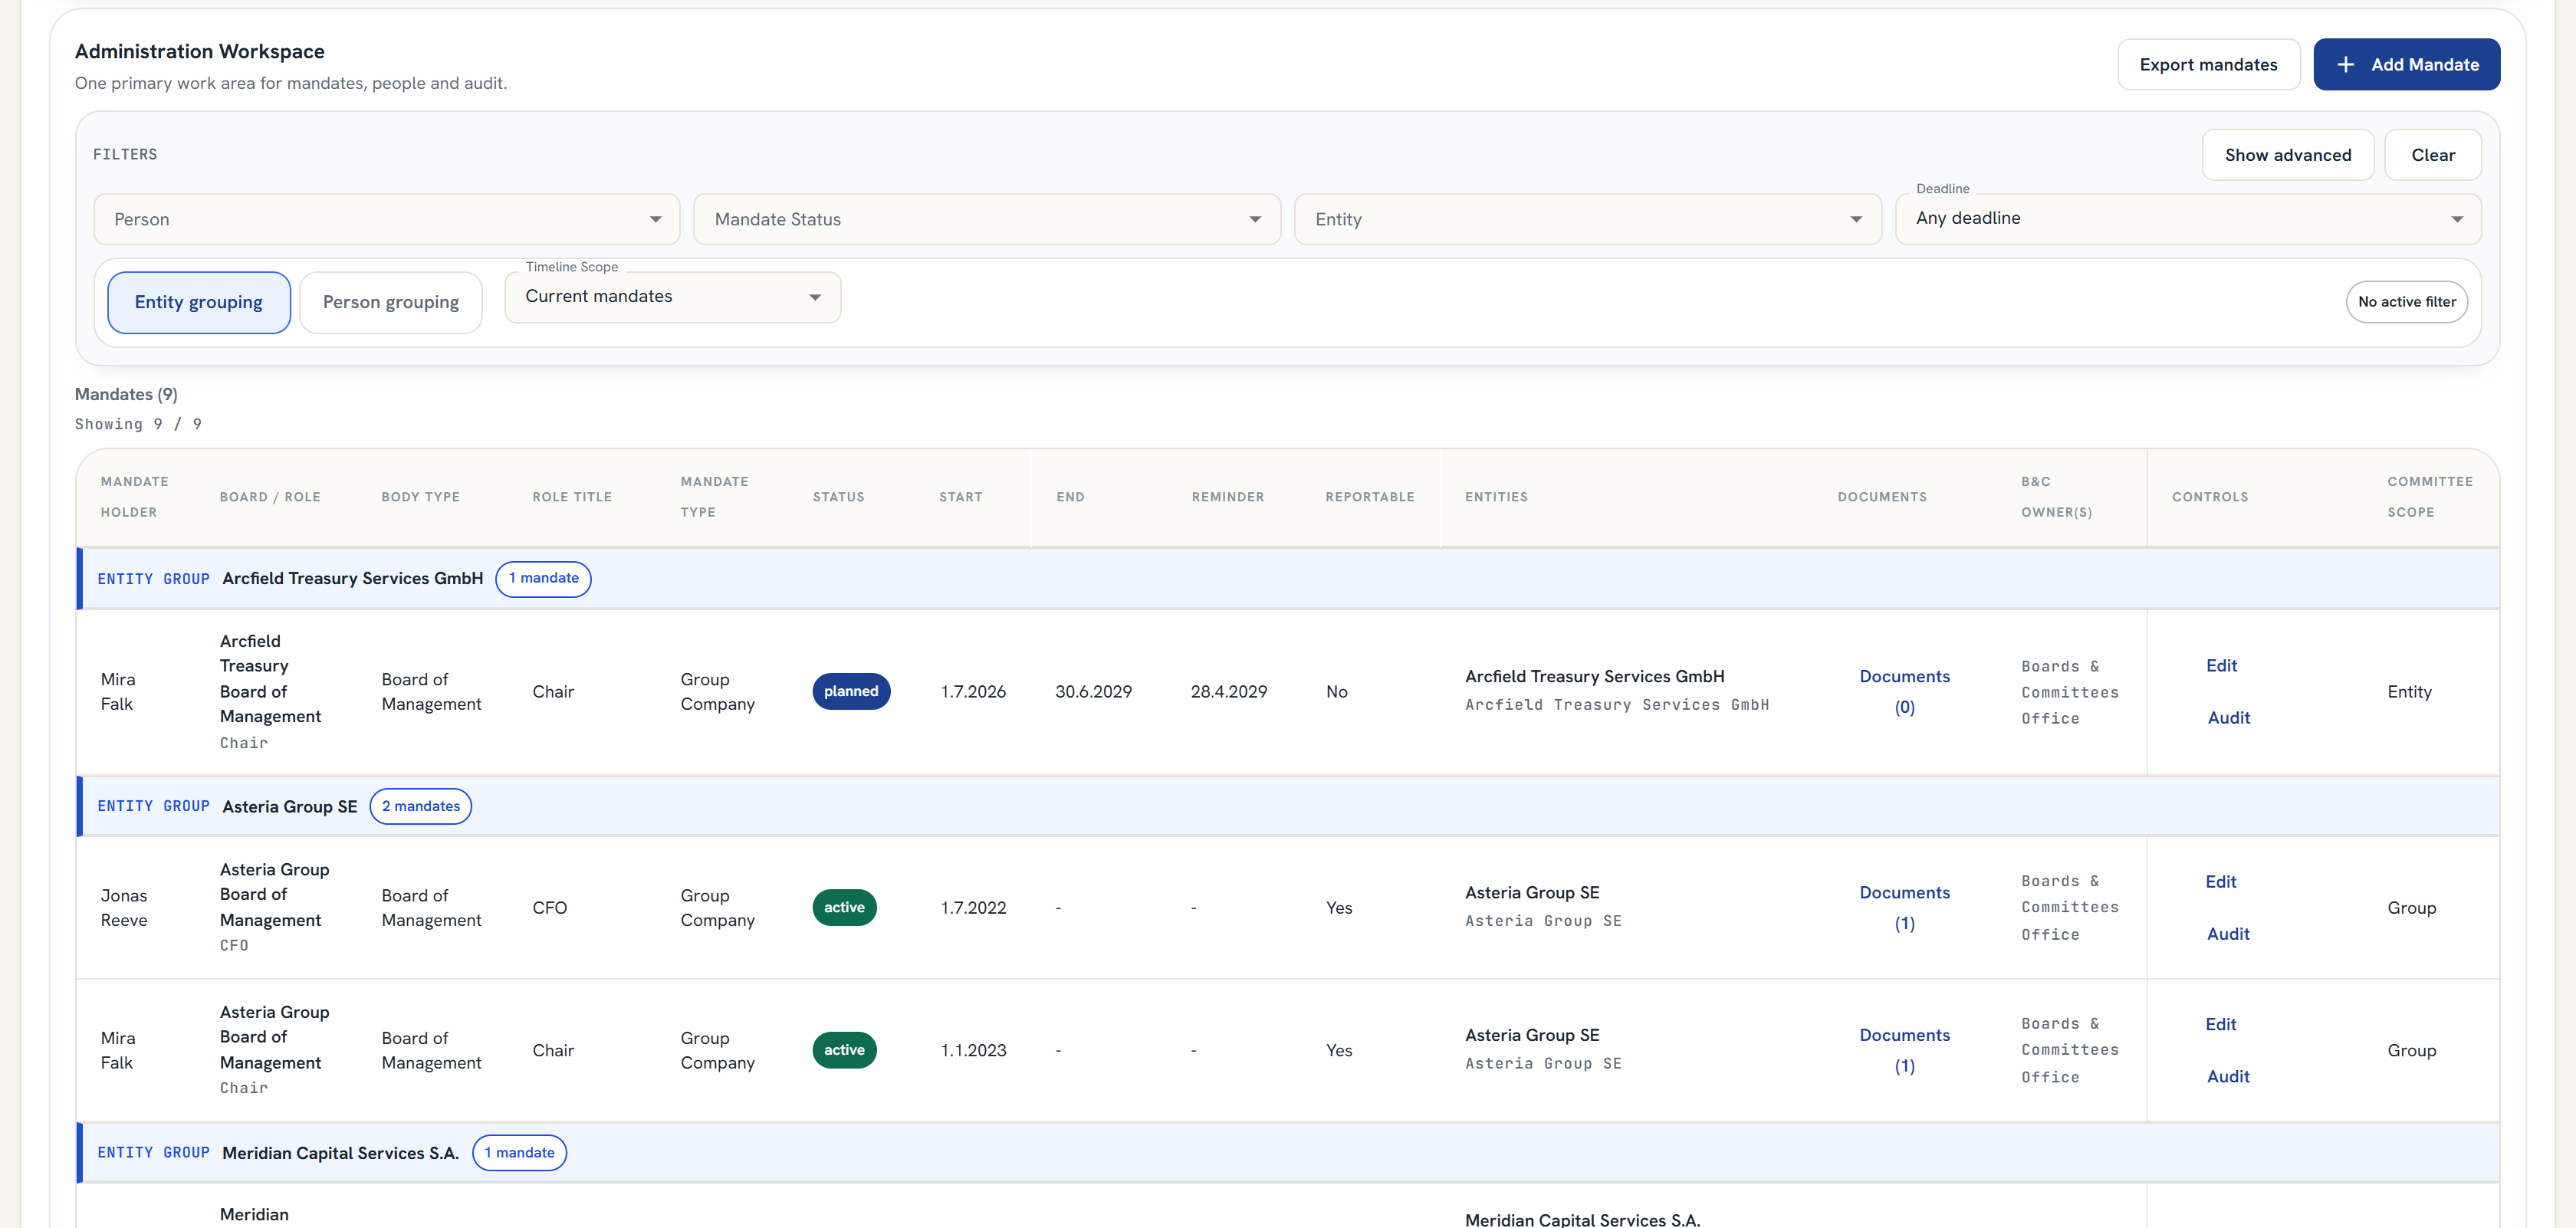Open the Mandate Status dropdown
Viewport: 2576px width, 1228px height.
click(986, 219)
